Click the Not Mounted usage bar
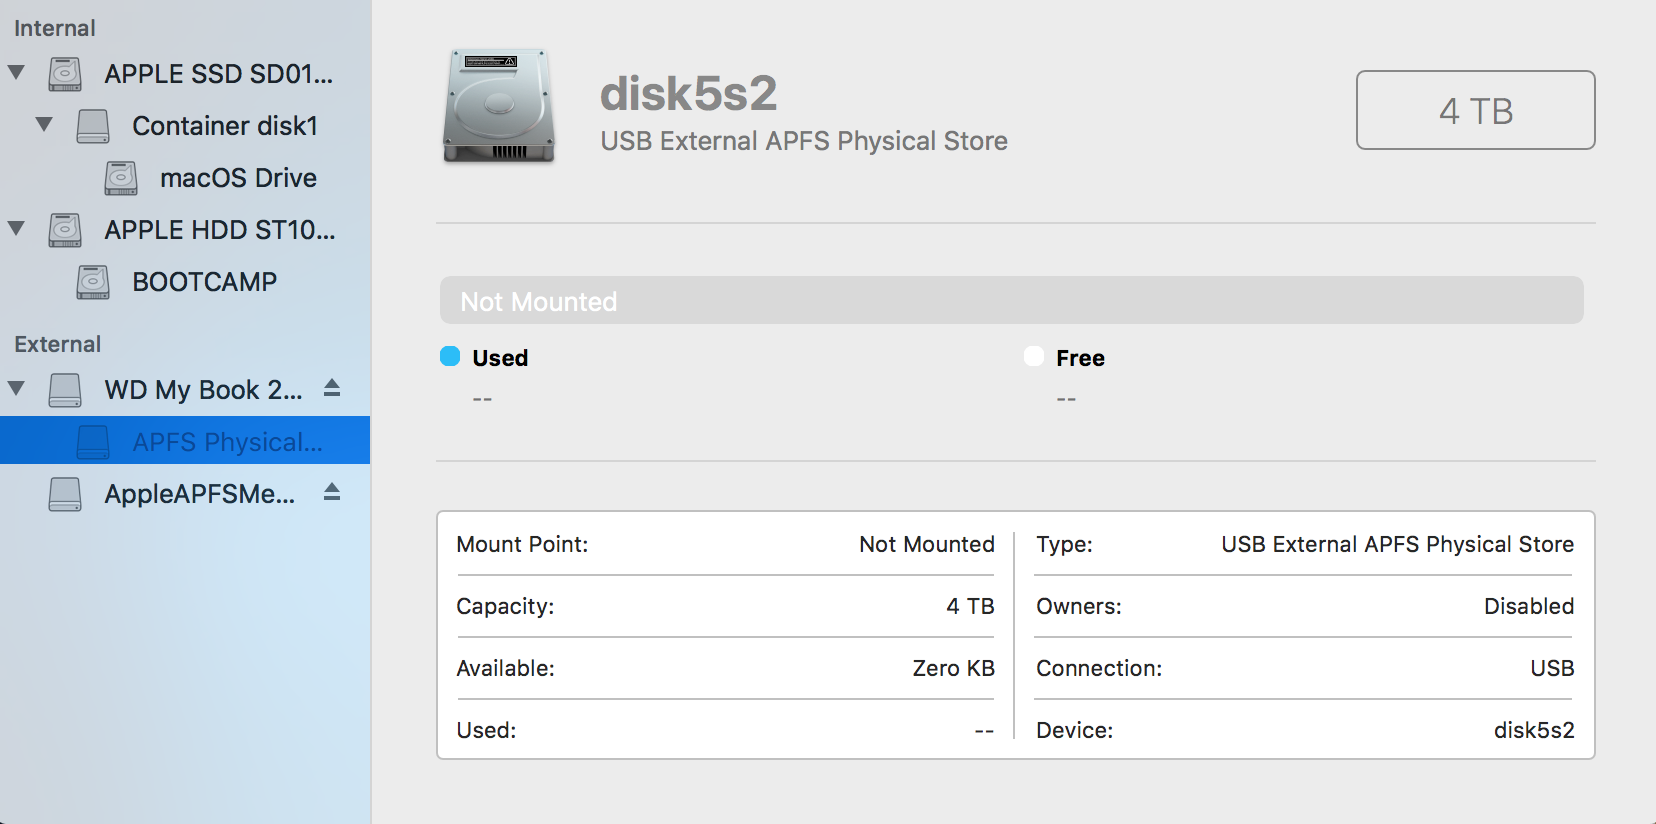The height and width of the screenshot is (824, 1656). pos(1011,301)
